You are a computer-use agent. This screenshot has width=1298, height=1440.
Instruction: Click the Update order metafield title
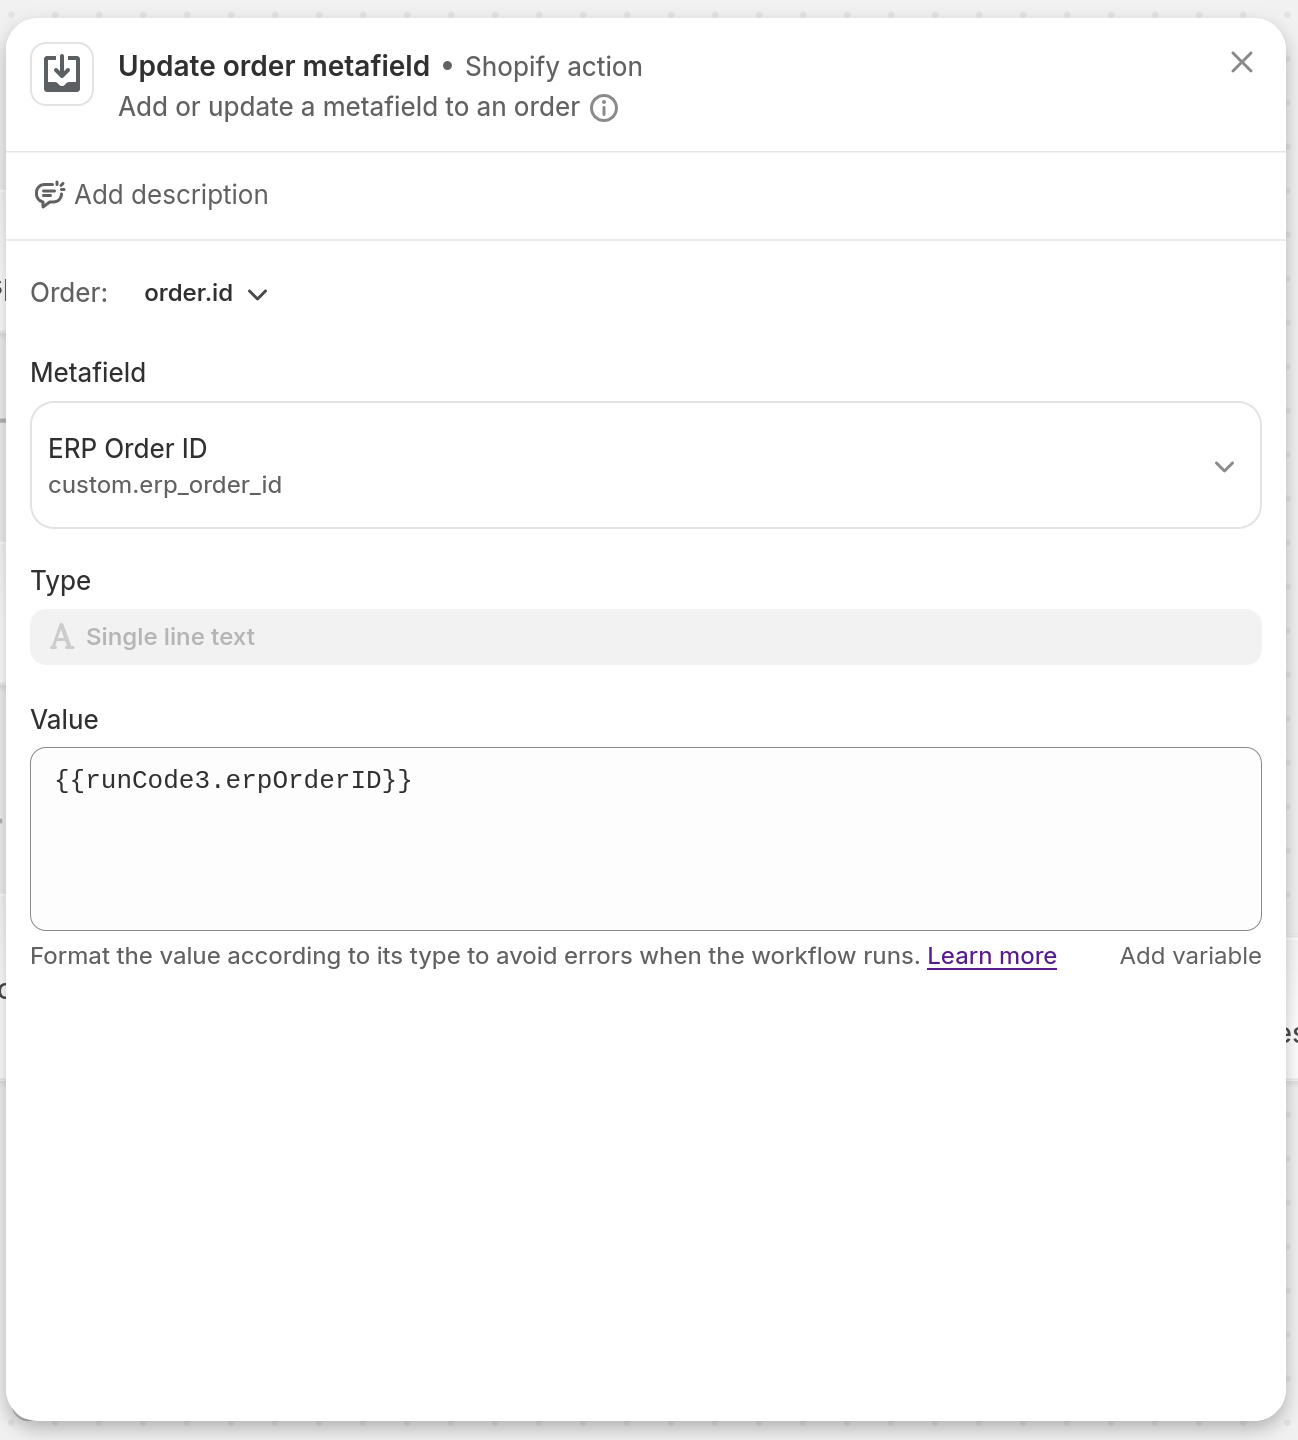click(275, 65)
